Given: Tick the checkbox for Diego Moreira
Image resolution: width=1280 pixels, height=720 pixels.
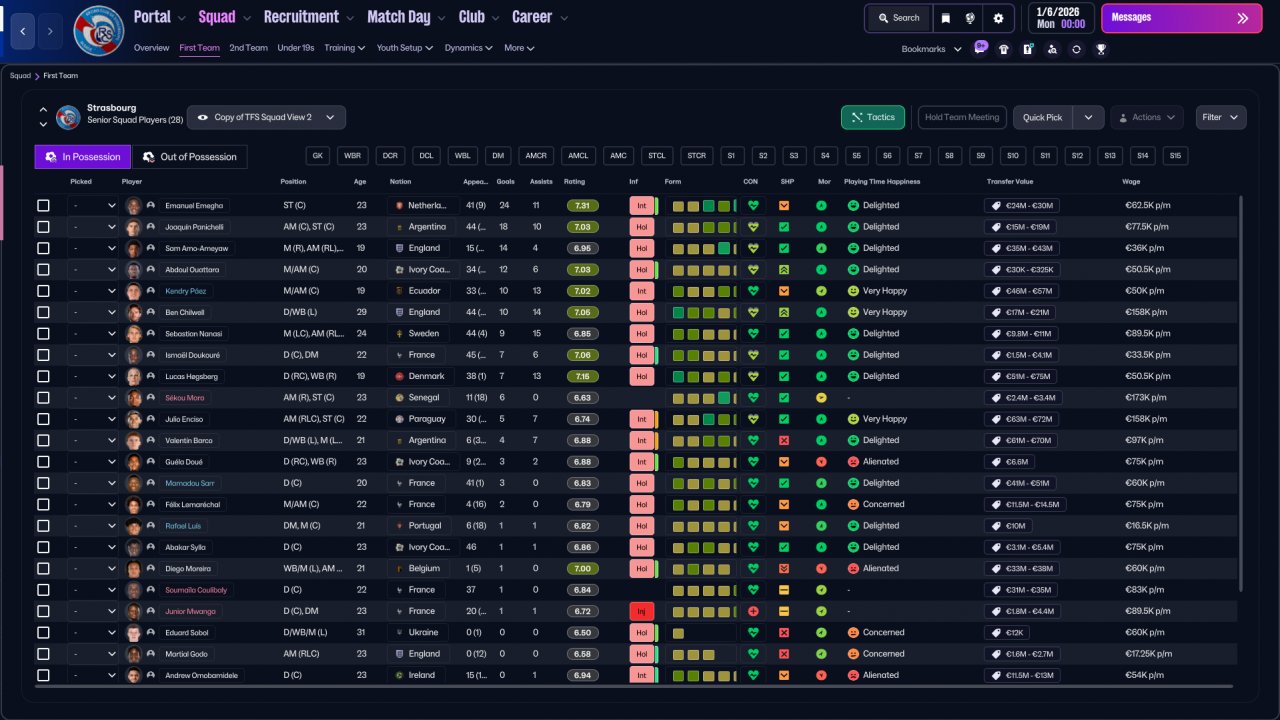Looking at the screenshot, I should point(43,568).
